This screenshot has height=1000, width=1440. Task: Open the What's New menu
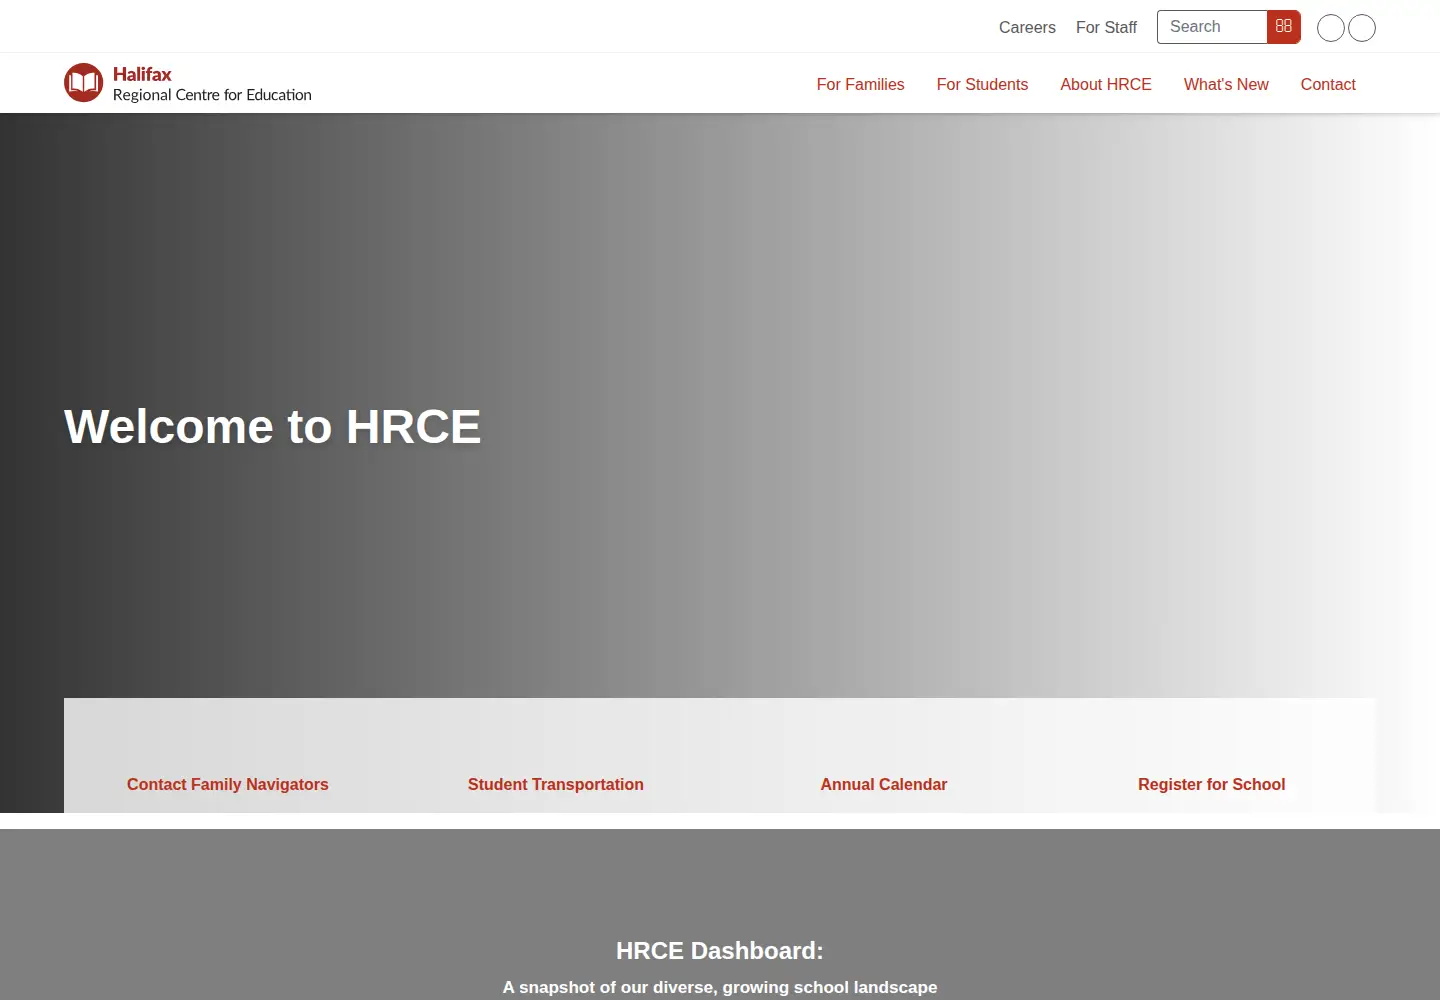(1226, 85)
